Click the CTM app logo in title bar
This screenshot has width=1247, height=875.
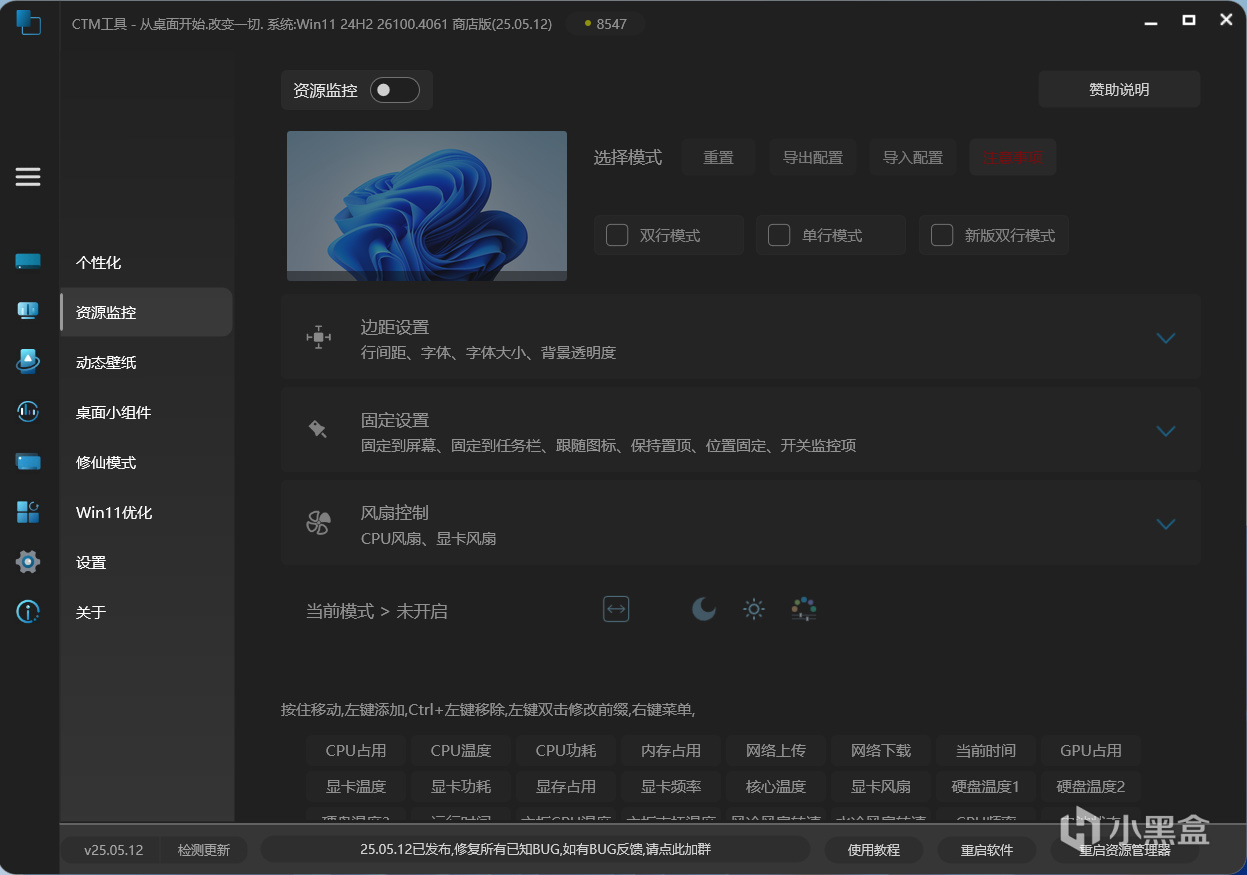coord(28,22)
